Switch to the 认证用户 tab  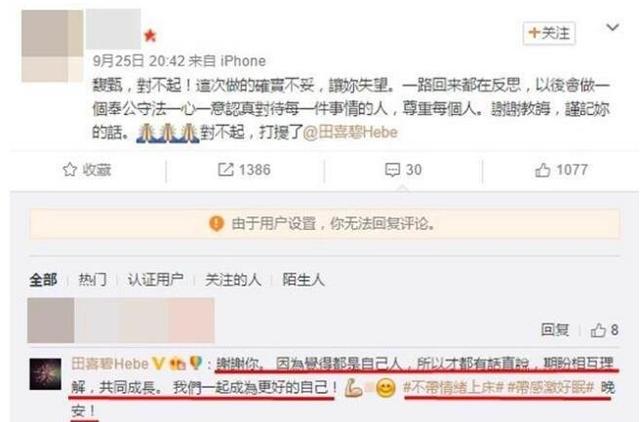coord(156,280)
